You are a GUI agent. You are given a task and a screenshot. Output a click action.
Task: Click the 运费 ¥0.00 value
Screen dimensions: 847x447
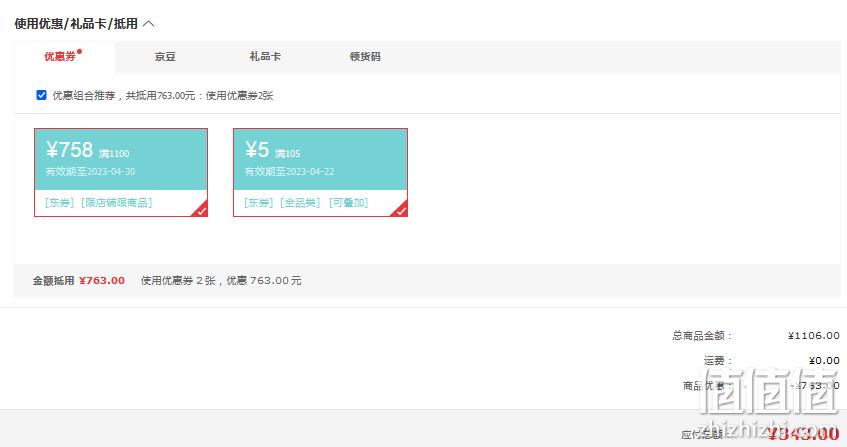coord(824,361)
